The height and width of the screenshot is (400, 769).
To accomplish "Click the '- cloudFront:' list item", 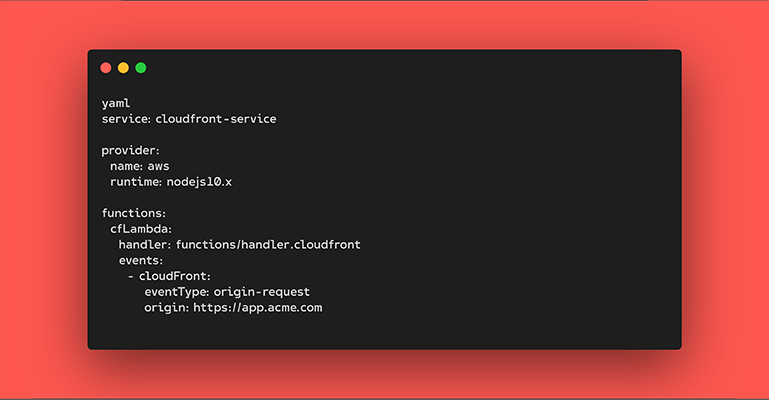I will click(169, 276).
